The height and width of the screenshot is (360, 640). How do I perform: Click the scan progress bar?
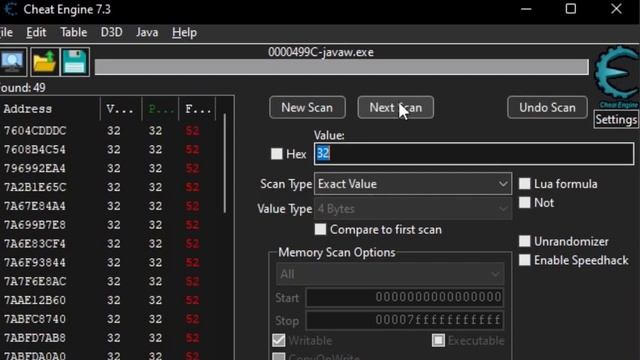click(342, 67)
